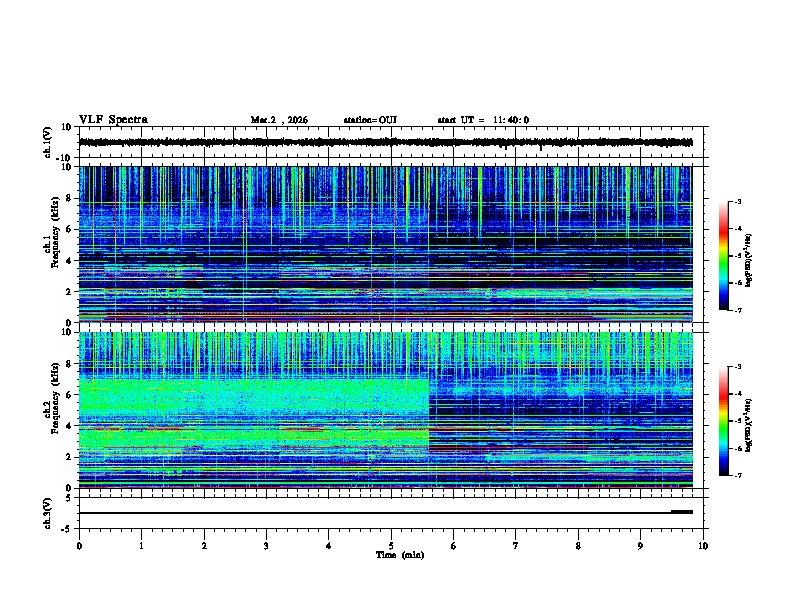The image size is (792, 612).
Task: Click the "VLF Spectra" plot title
Action: (113, 119)
